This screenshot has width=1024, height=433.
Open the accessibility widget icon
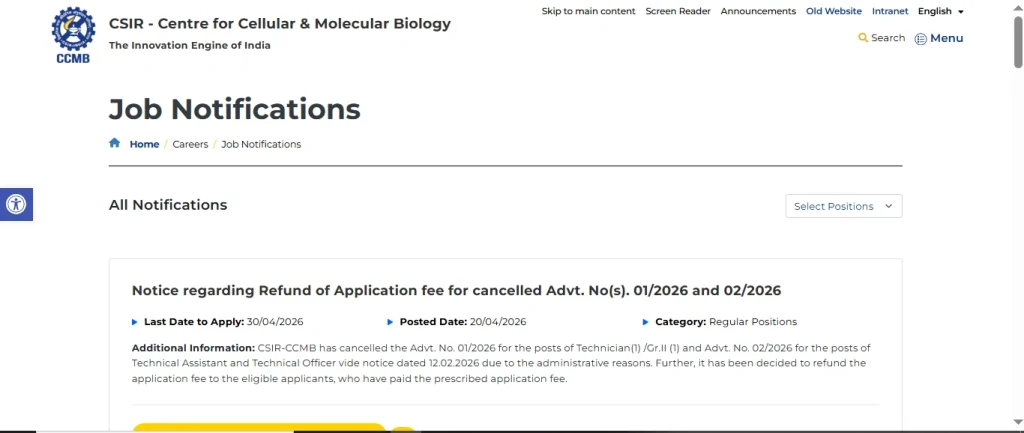pos(16,204)
